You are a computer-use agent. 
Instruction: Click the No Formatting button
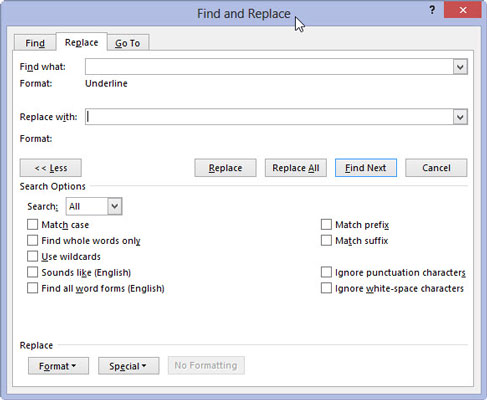coord(206,366)
